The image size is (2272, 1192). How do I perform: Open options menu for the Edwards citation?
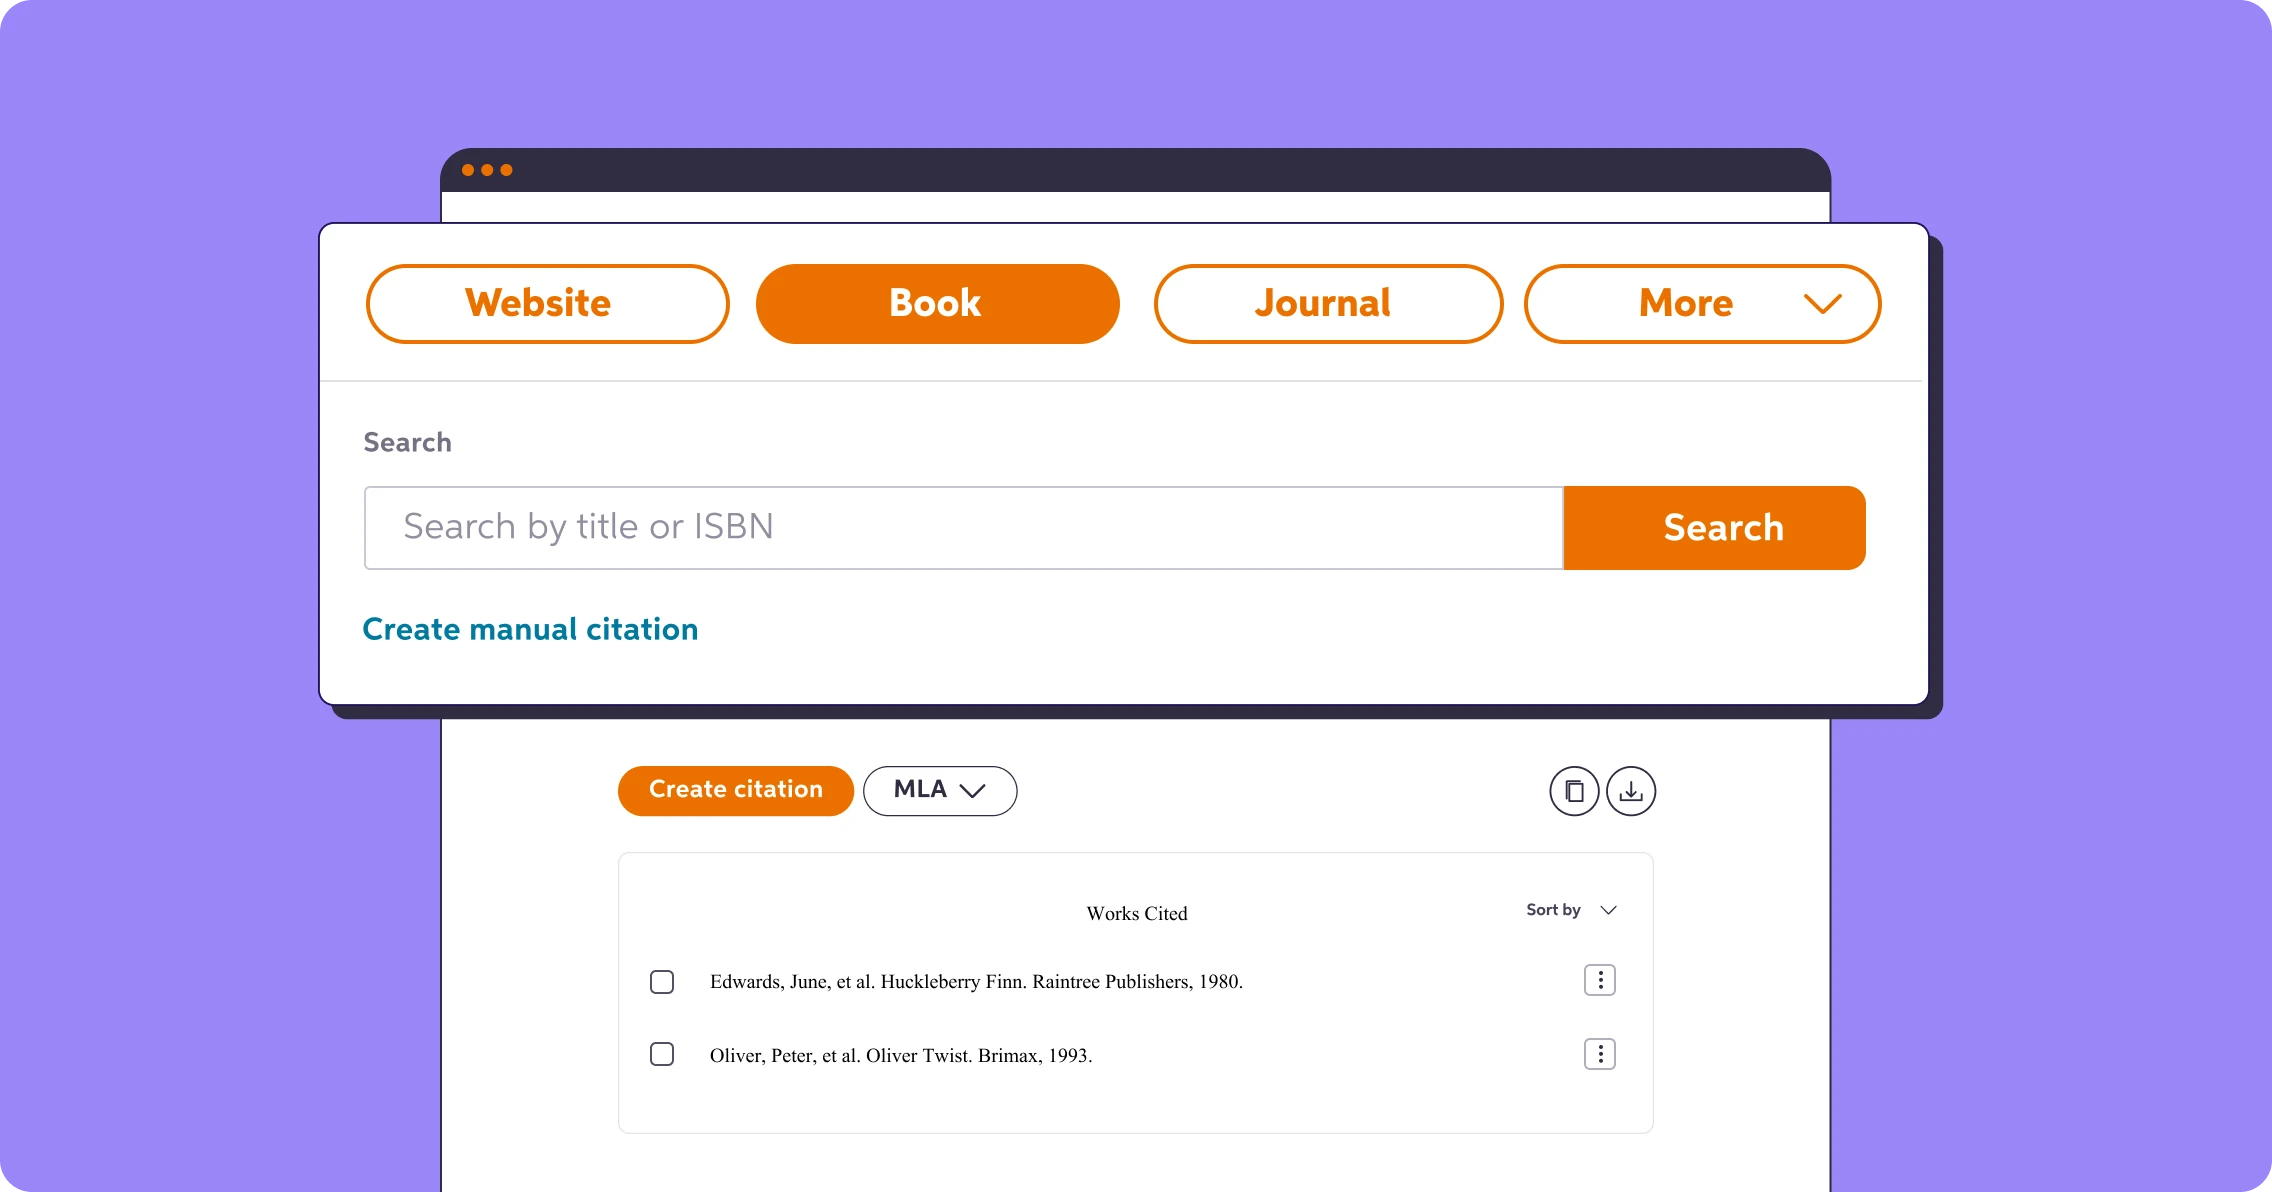coord(1600,980)
